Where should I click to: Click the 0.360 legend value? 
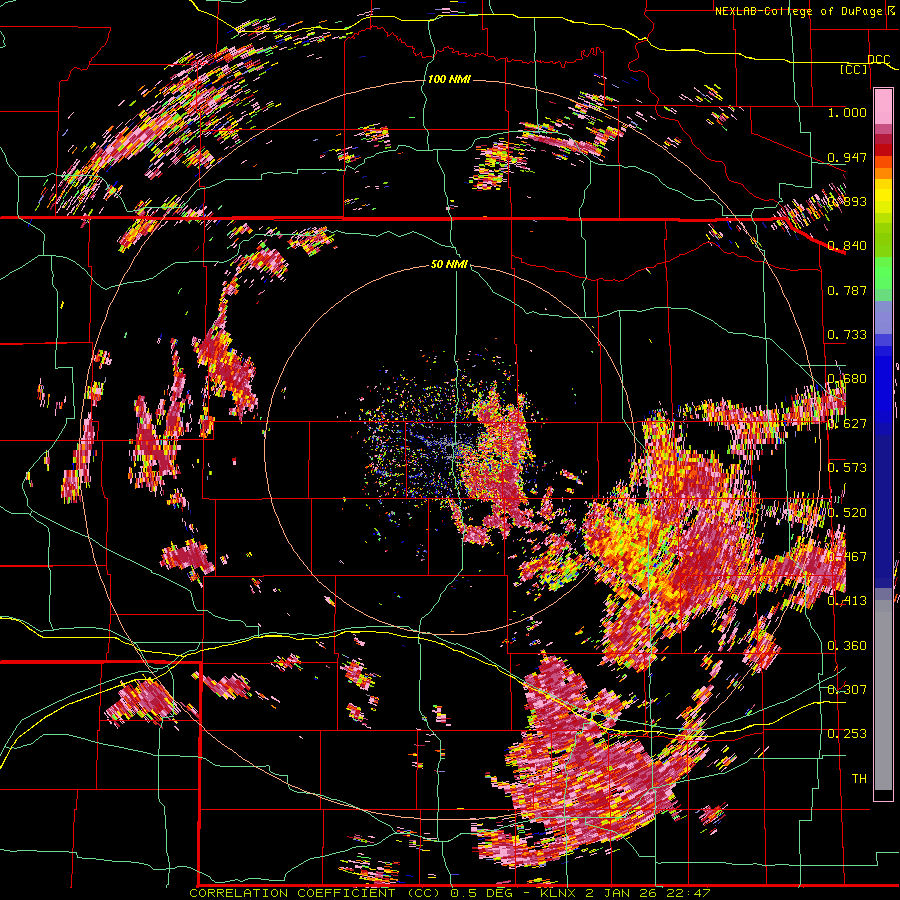847,645
